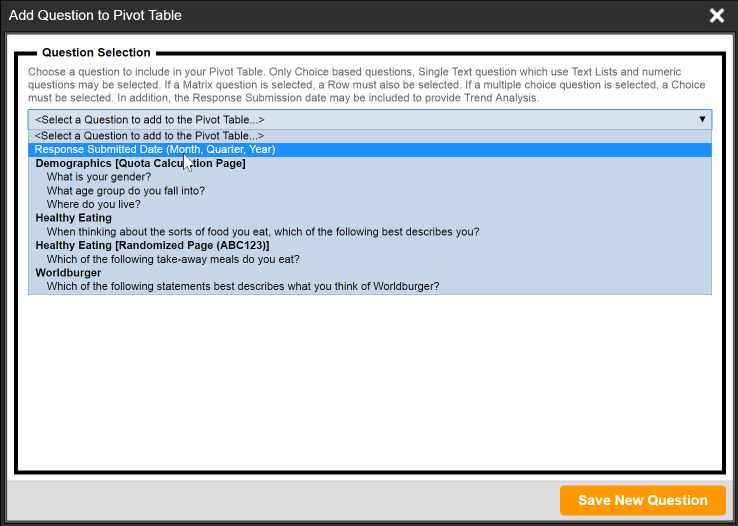Select 'What age group do you fall into?'

126,191
